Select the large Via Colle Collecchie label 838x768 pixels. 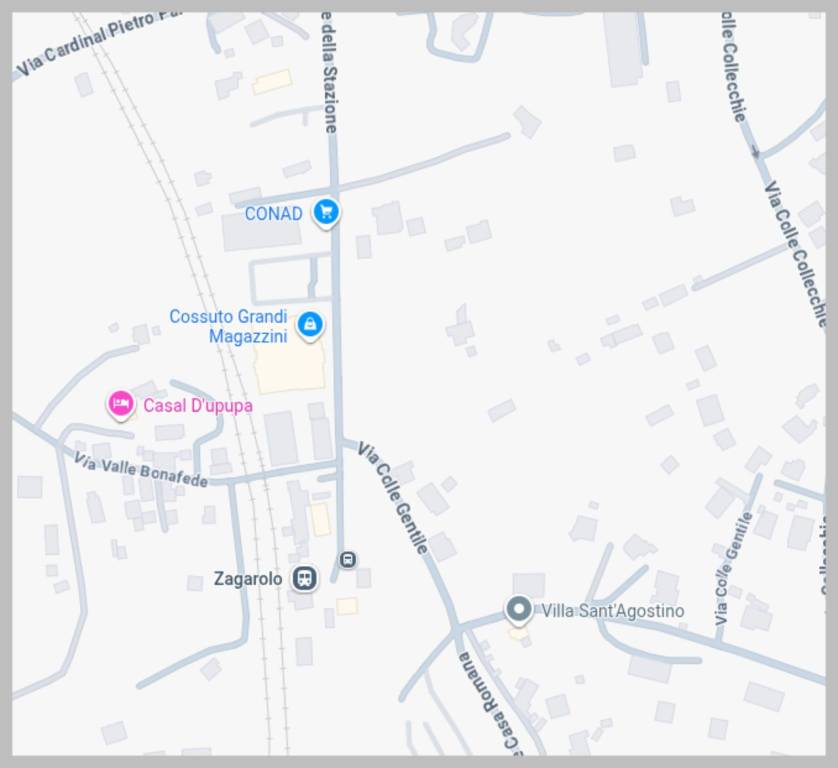796,254
